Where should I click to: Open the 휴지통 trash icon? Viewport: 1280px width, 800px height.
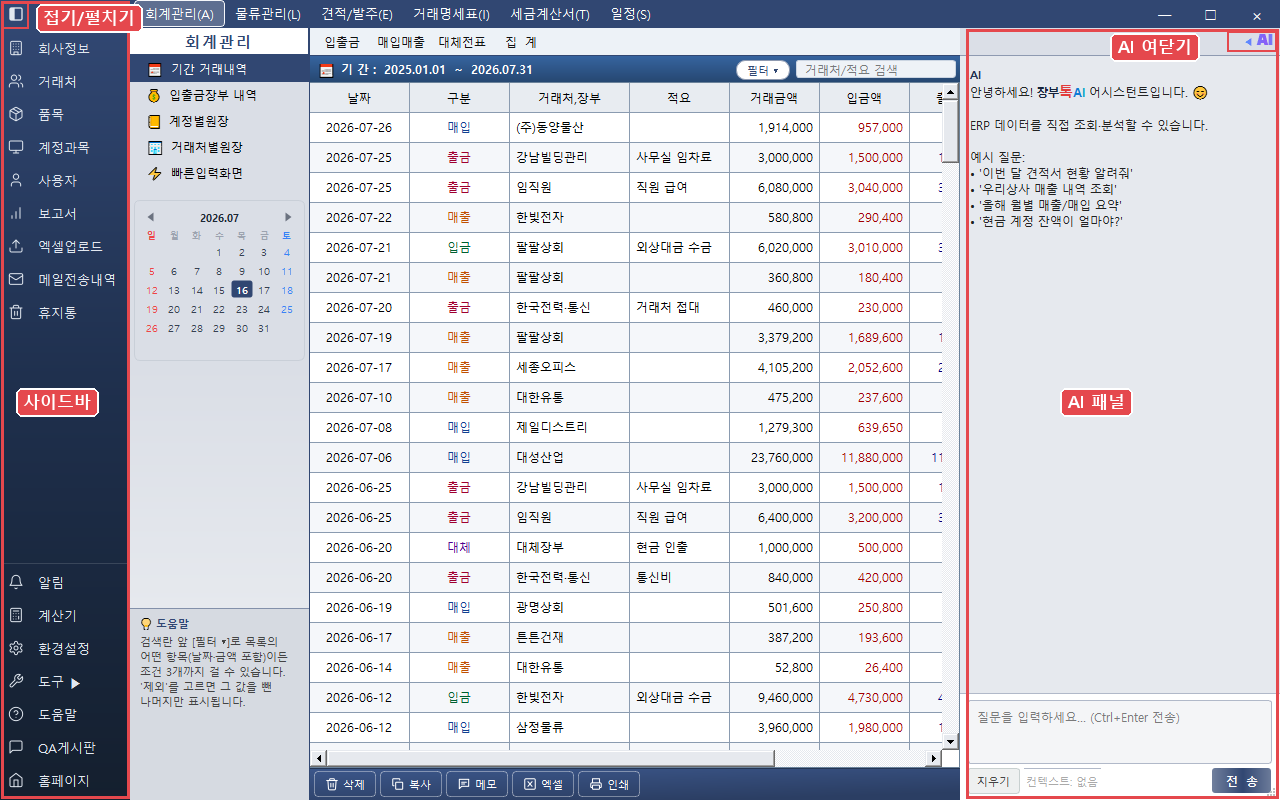[x=16, y=312]
